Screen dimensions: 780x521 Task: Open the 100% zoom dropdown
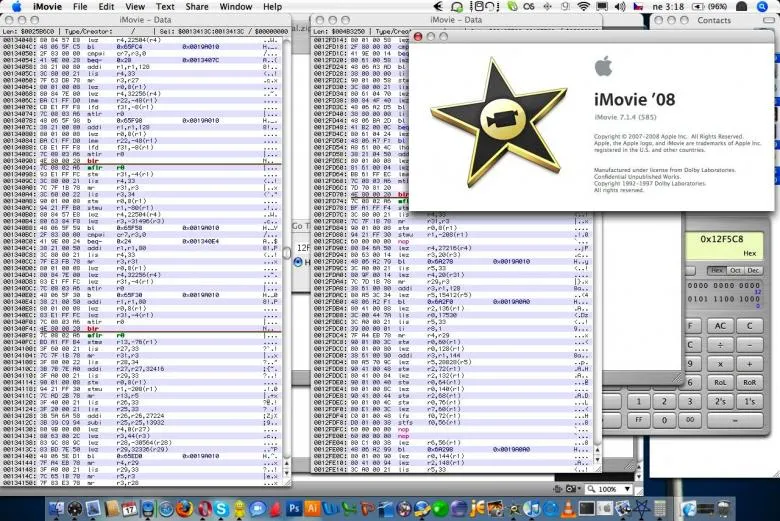click(x=609, y=489)
